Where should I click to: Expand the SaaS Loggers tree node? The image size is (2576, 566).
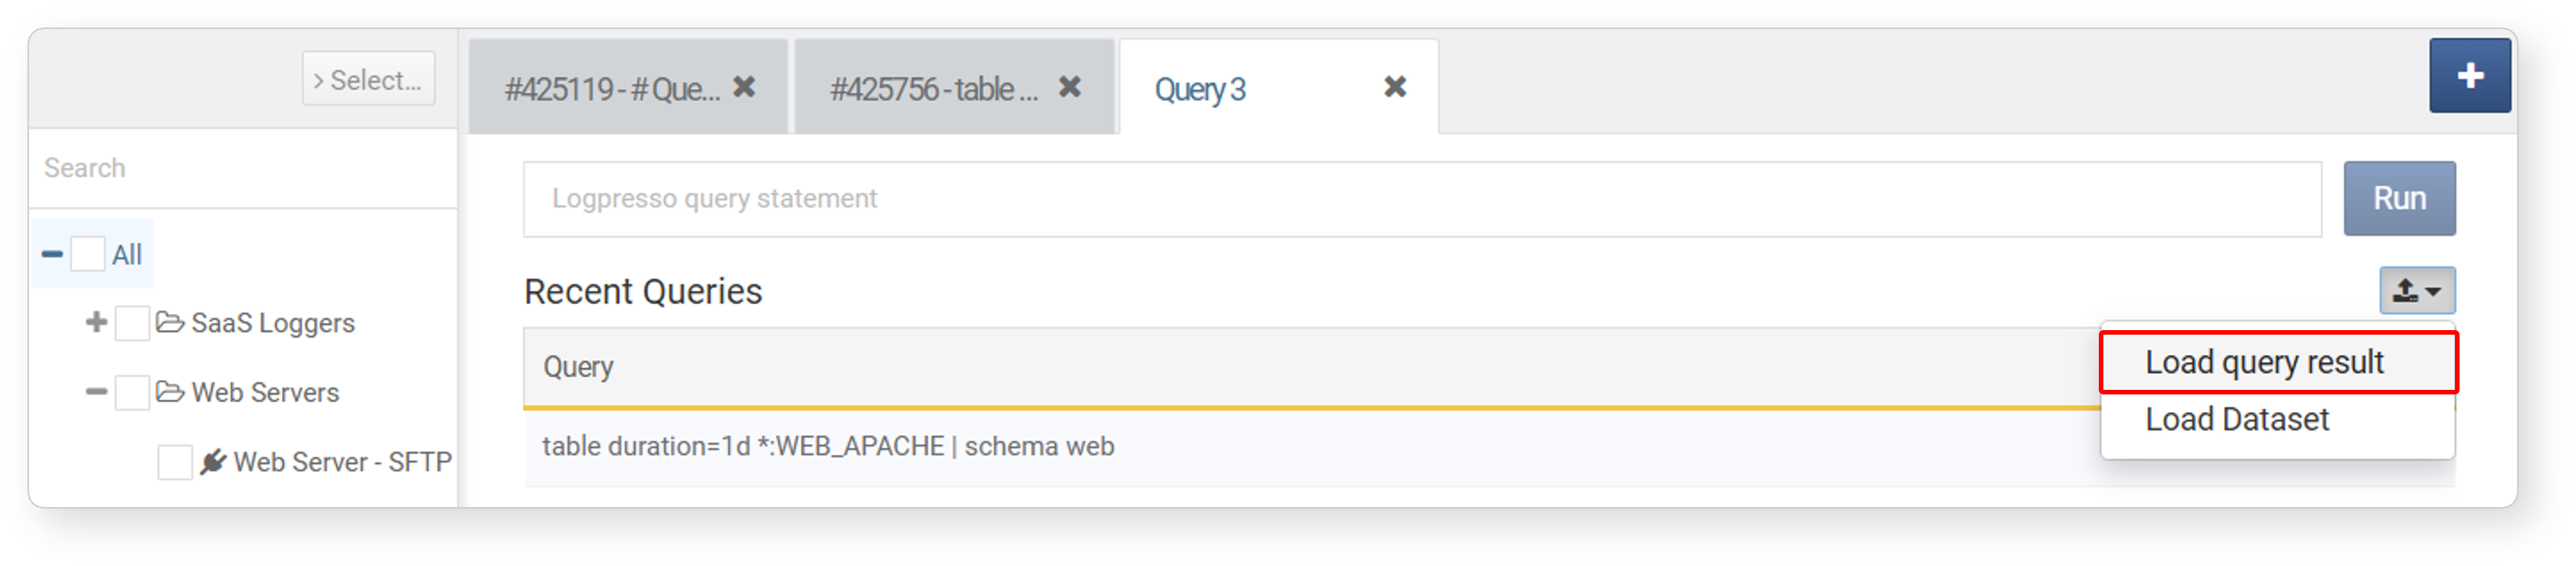96,322
